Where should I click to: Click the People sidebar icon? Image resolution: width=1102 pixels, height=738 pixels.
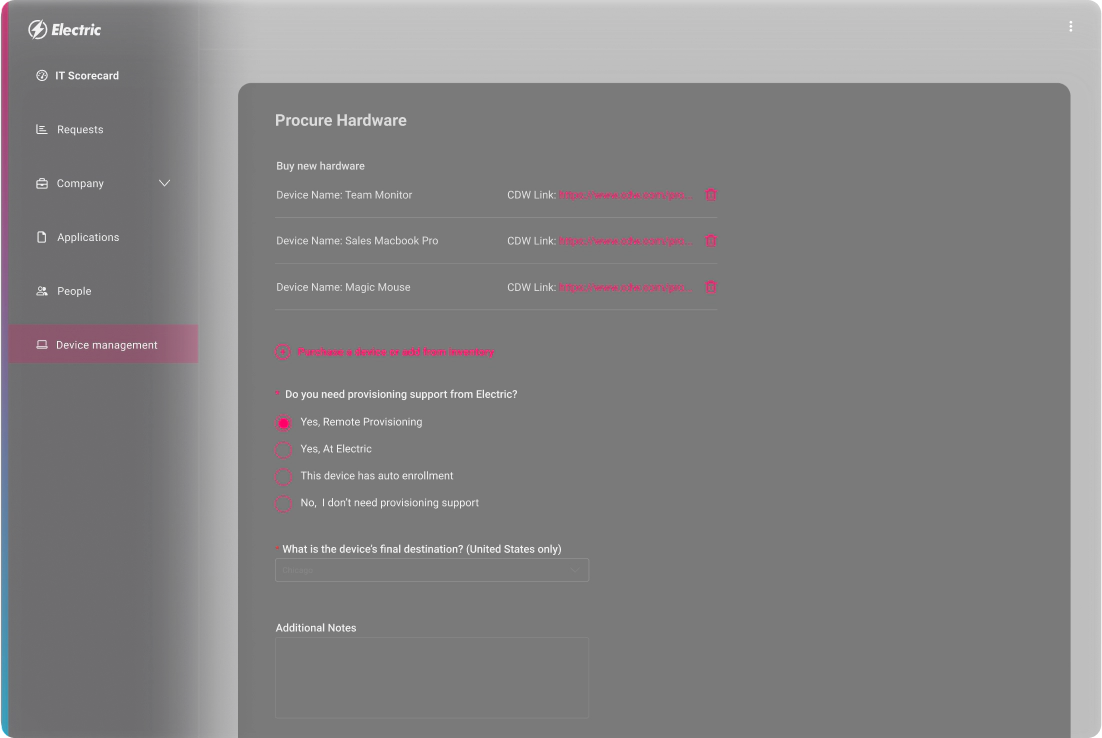(41, 291)
